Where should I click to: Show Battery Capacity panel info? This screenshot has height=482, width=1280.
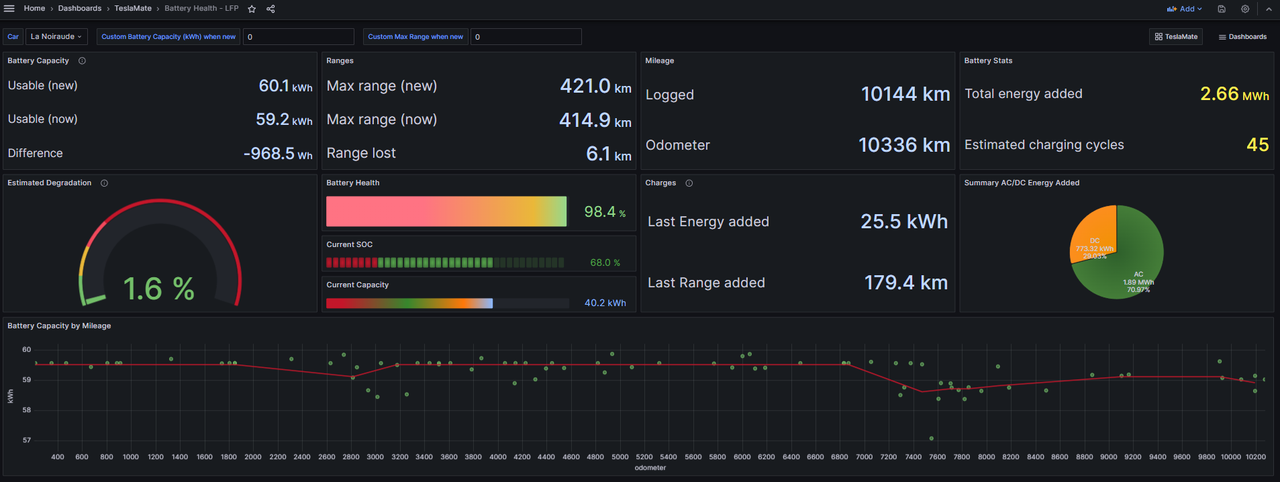pyautogui.click(x=82, y=61)
